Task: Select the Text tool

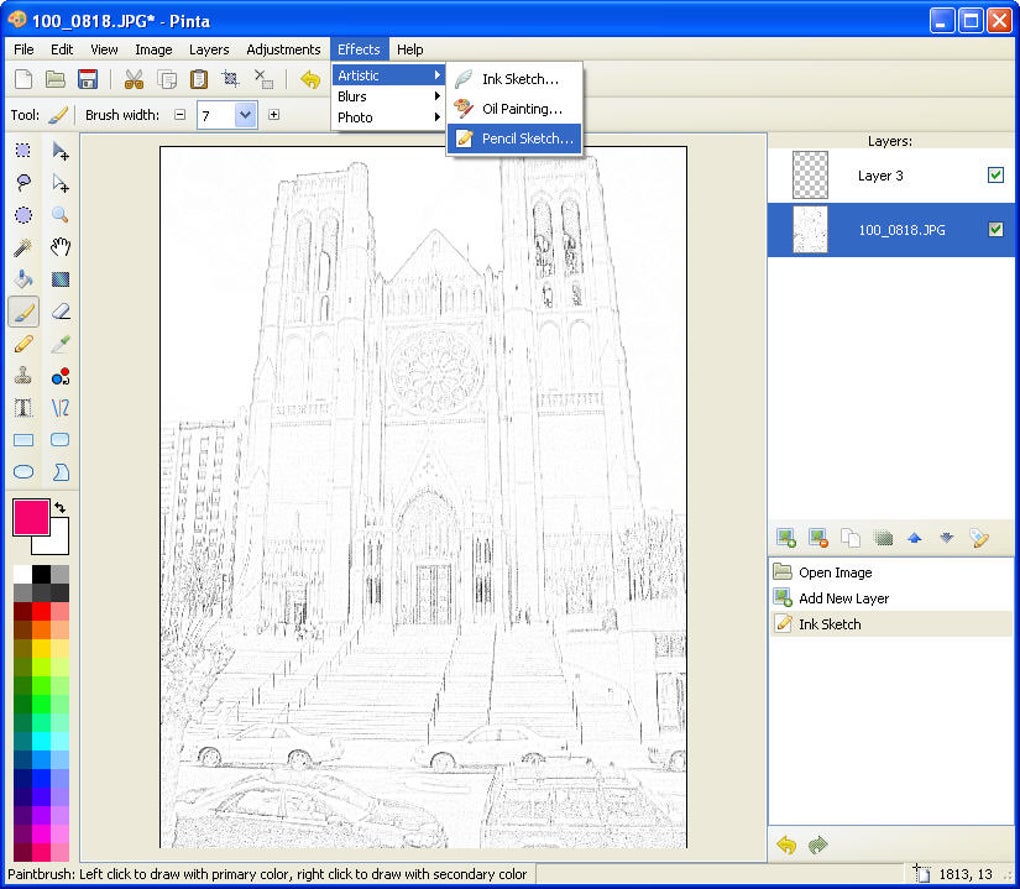Action: [23, 408]
